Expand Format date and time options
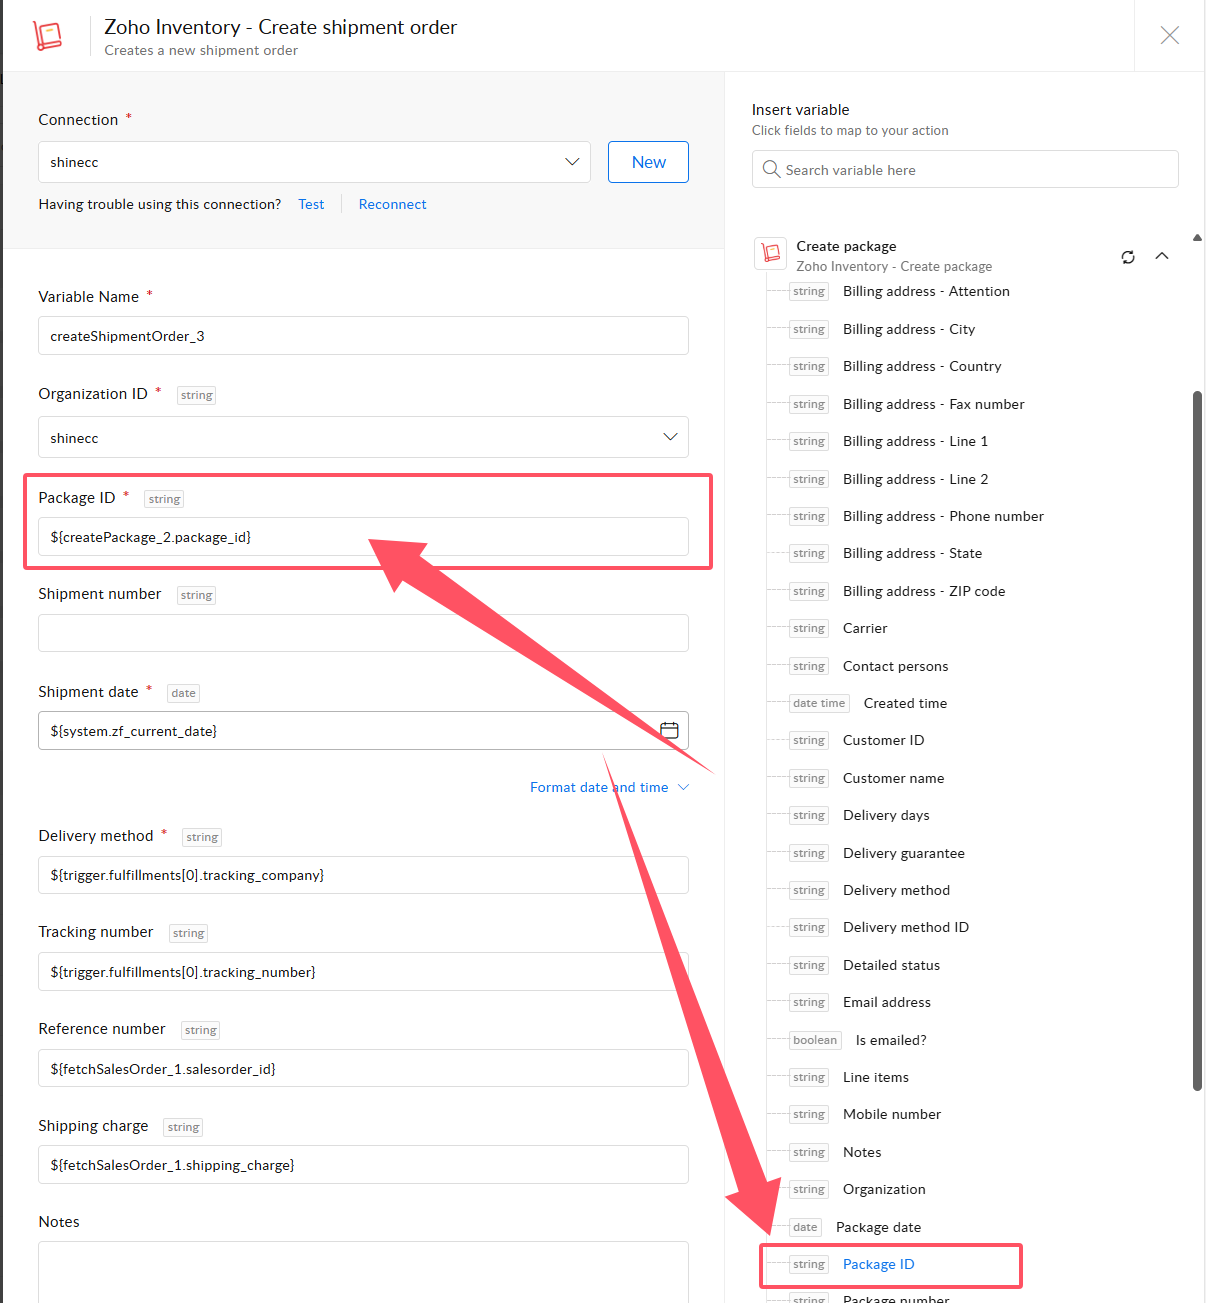Image resolution: width=1206 pixels, height=1303 pixels. [609, 787]
